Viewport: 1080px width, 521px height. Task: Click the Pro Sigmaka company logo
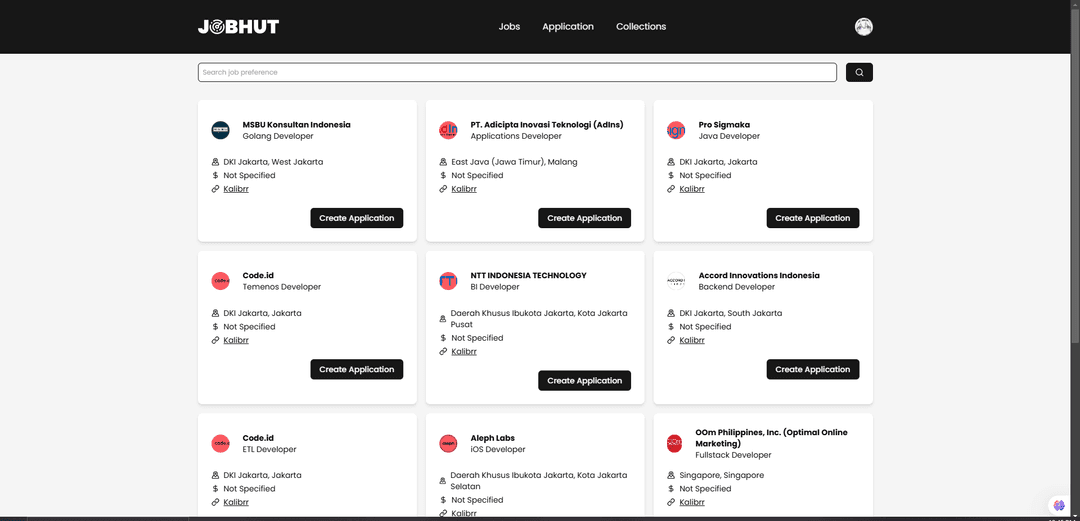tap(676, 130)
